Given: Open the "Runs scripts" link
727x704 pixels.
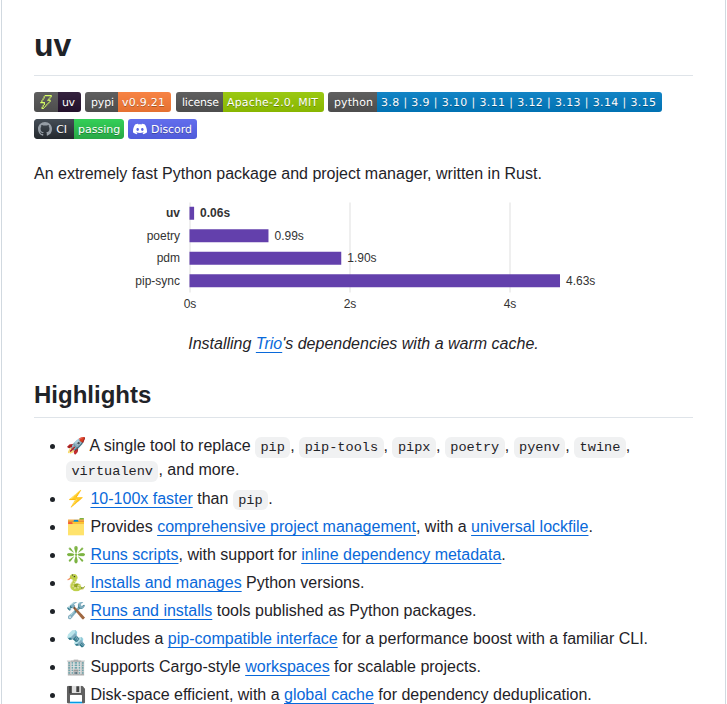Looking at the screenshot, I should click(134, 554).
